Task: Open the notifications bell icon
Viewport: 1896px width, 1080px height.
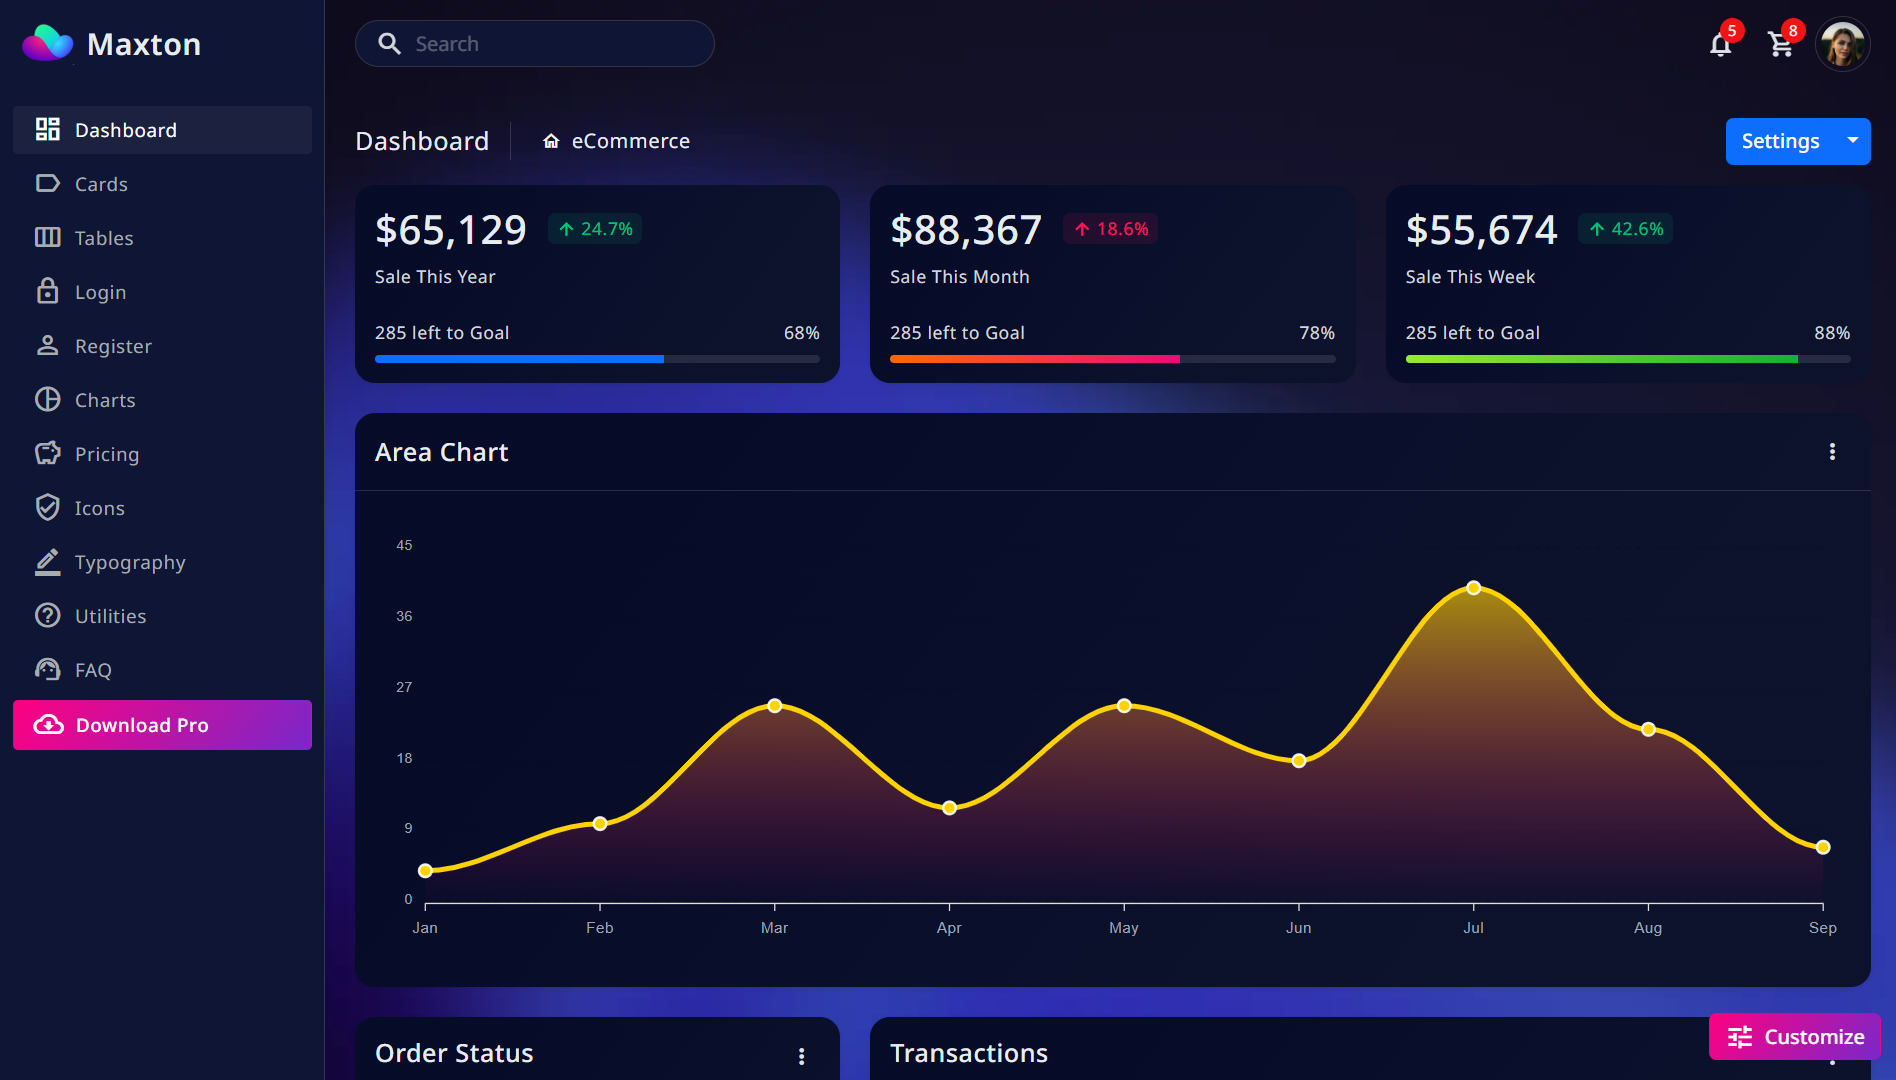Action: 1720,44
